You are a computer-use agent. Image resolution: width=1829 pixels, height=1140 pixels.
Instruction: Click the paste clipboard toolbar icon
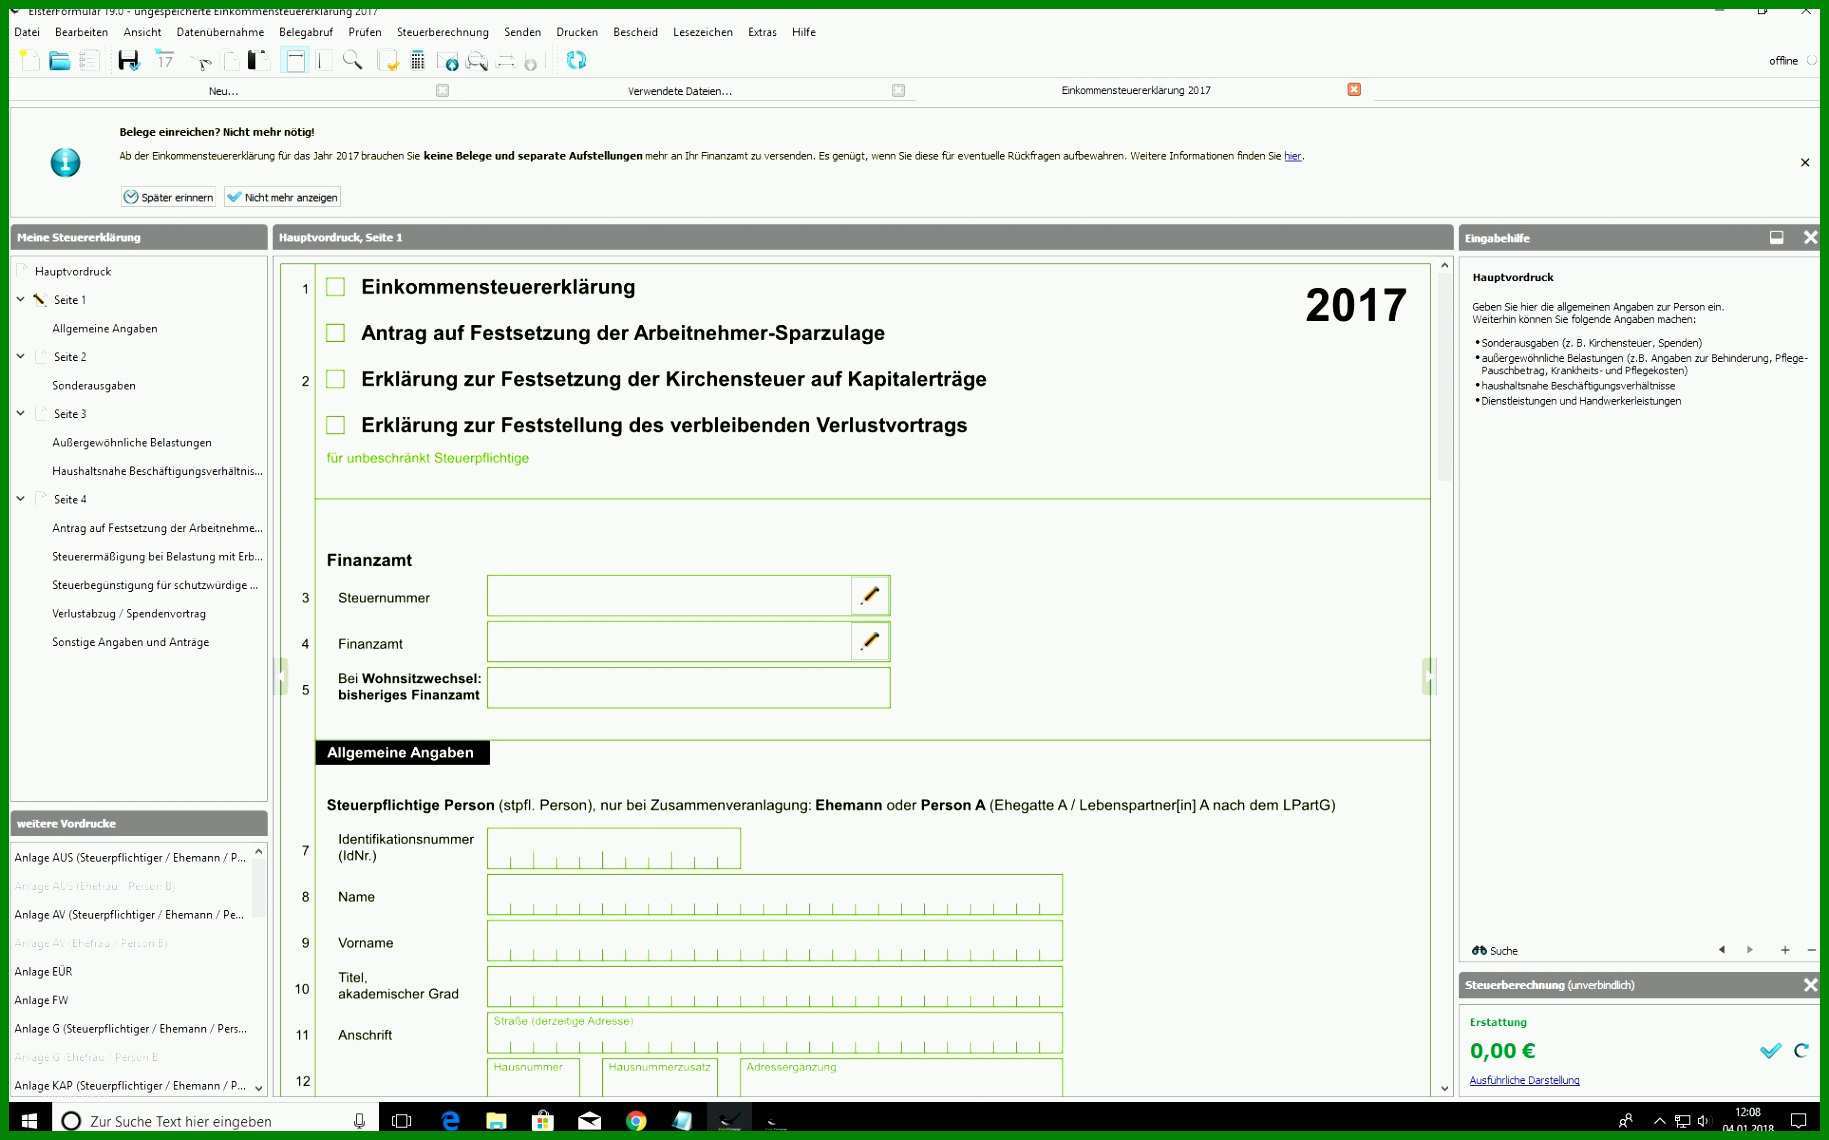[x=258, y=61]
